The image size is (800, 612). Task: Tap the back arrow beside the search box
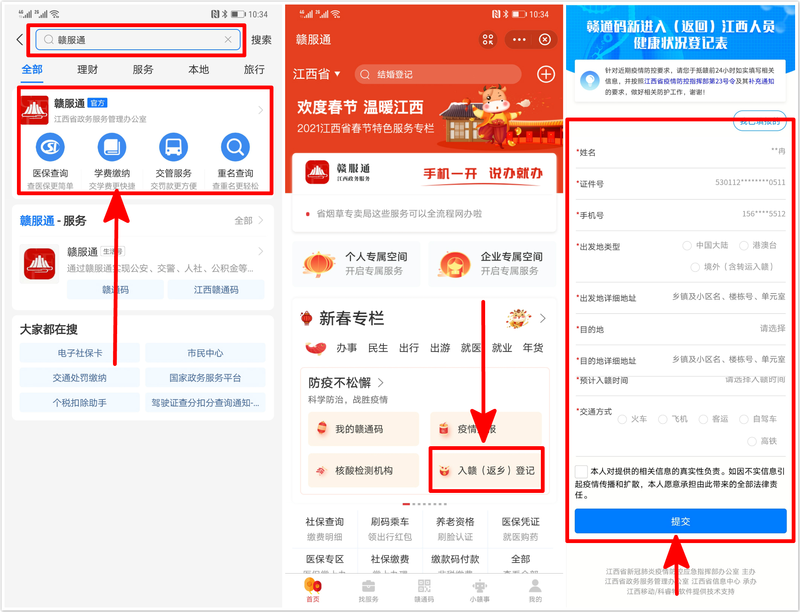tap(20, 40)
